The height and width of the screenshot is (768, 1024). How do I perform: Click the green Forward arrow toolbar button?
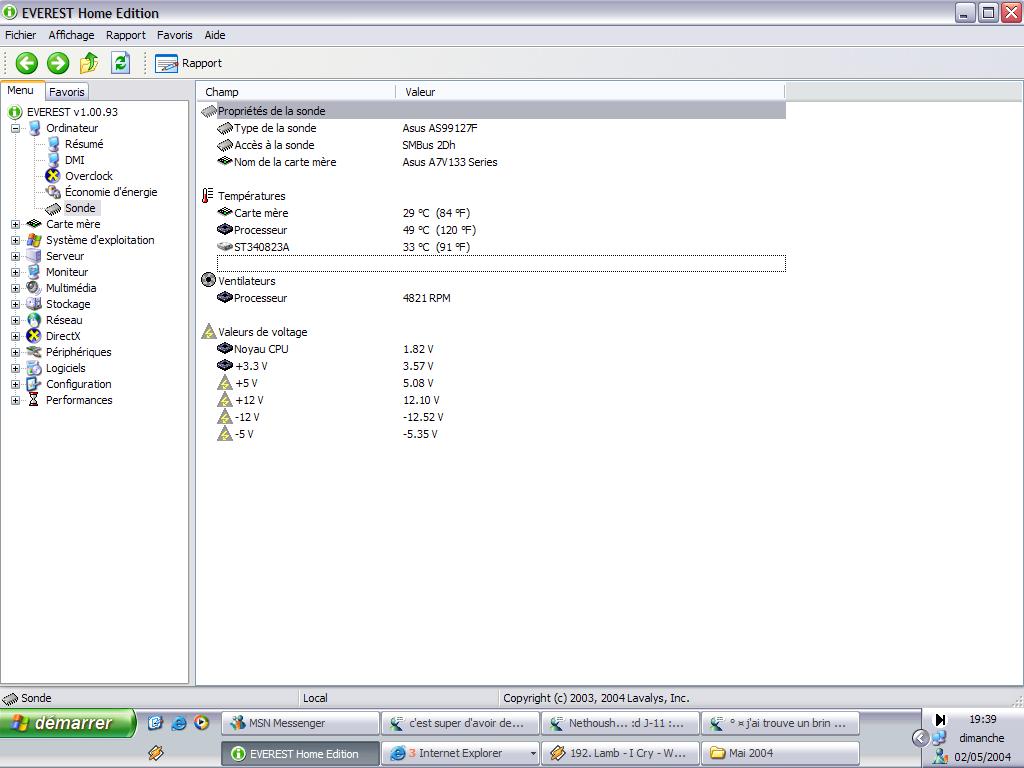click(x=57, y=63)
